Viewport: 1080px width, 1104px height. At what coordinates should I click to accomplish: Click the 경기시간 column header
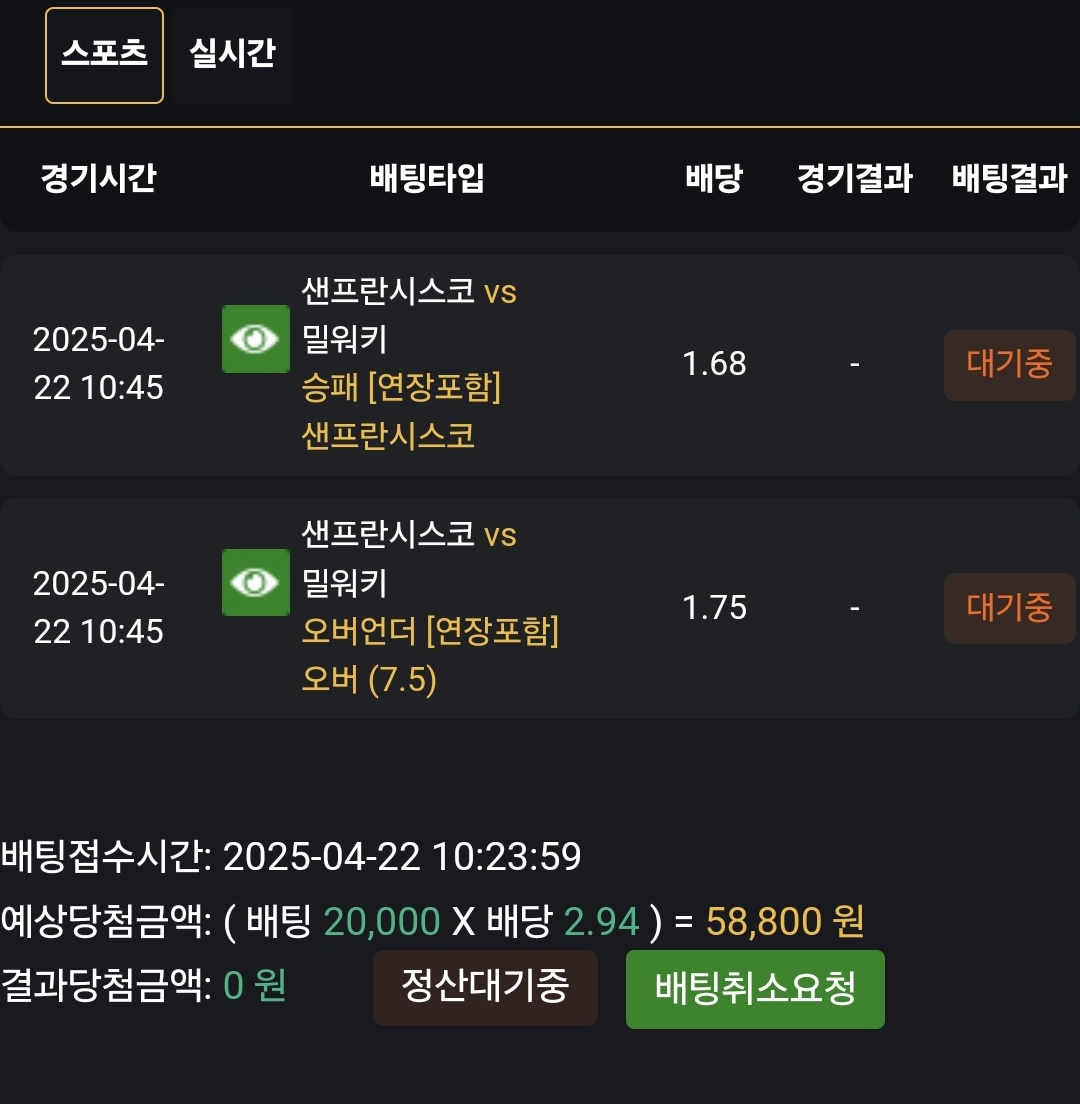click(x=98, y=180)
